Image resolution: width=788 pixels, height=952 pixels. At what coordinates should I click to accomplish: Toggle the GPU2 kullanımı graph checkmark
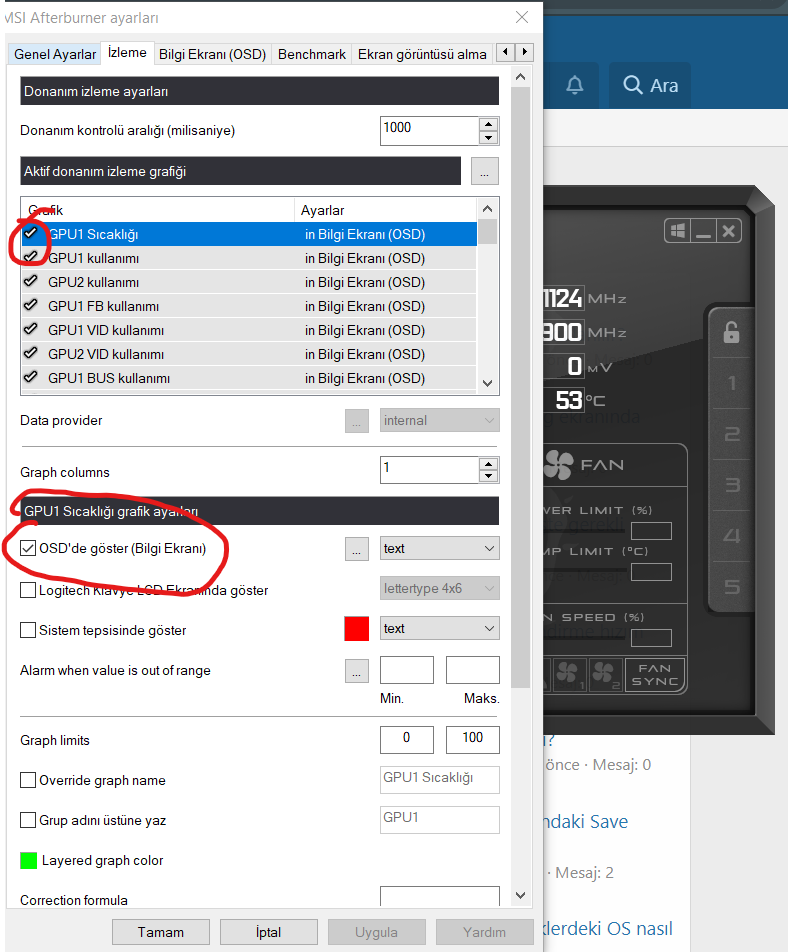[x=30, y=281]
